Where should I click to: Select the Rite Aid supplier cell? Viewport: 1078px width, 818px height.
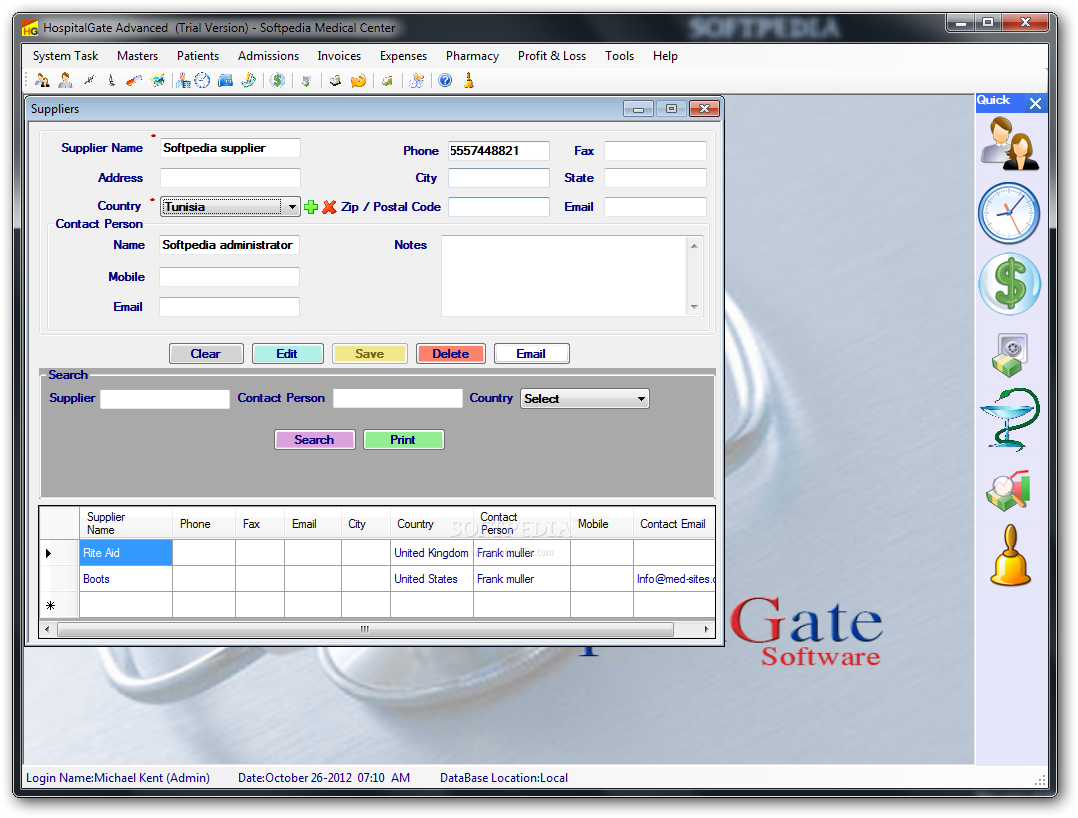pos(126,553)
